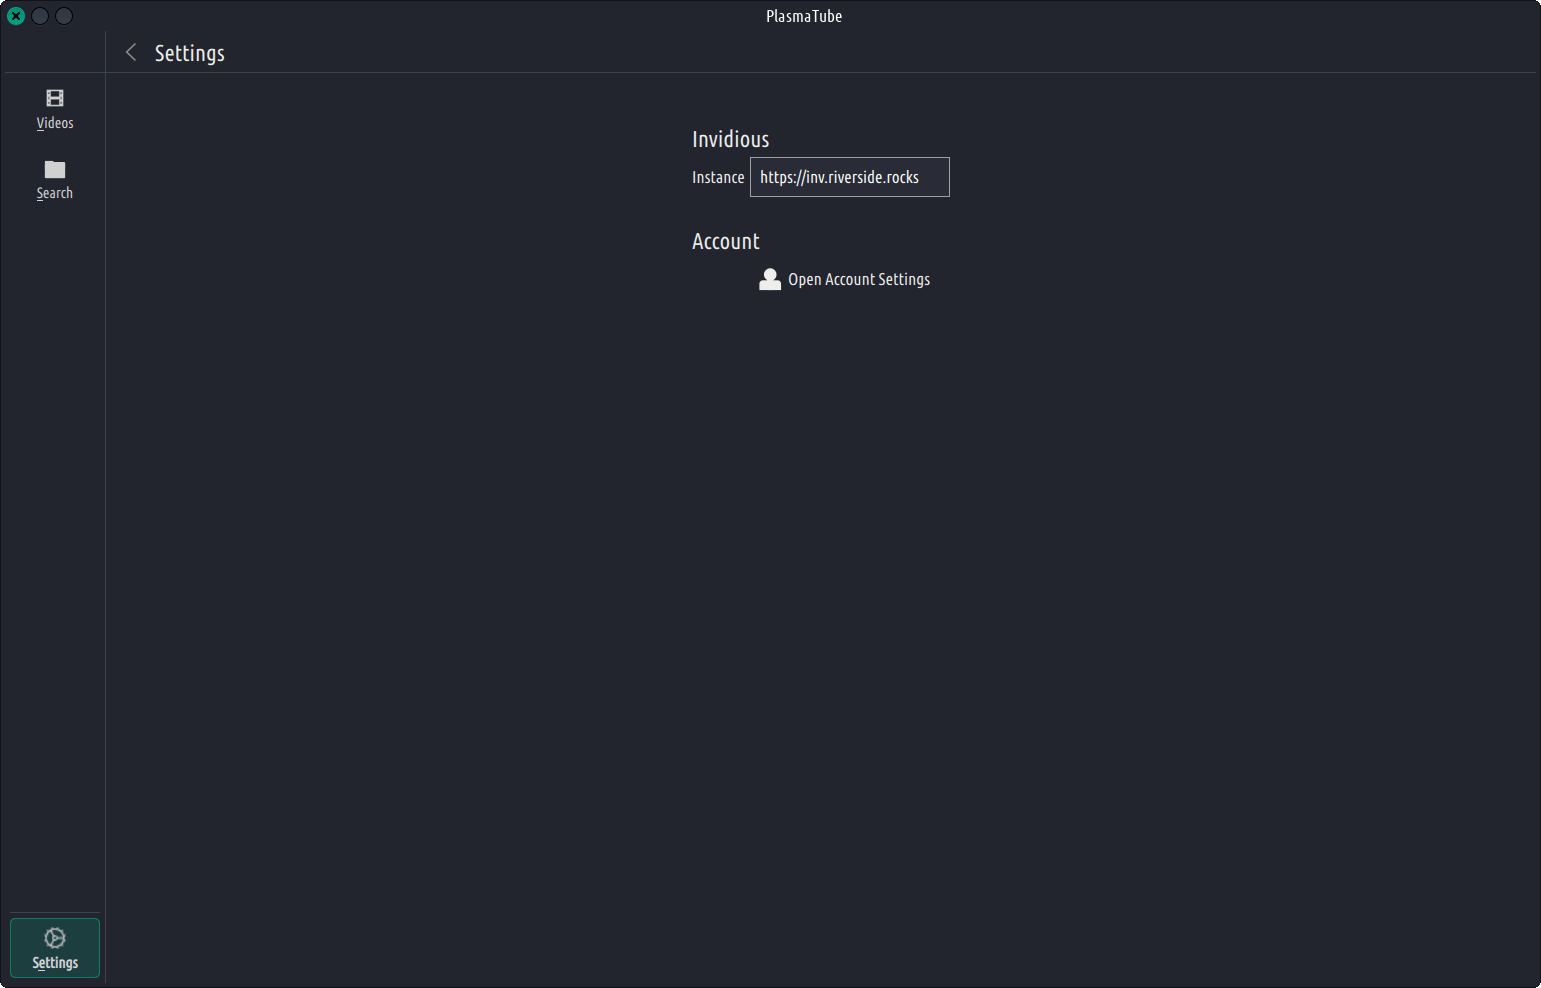Switch to the Videos label in sidebar
The image size is (1541, 988).
[x=55, y=123]
